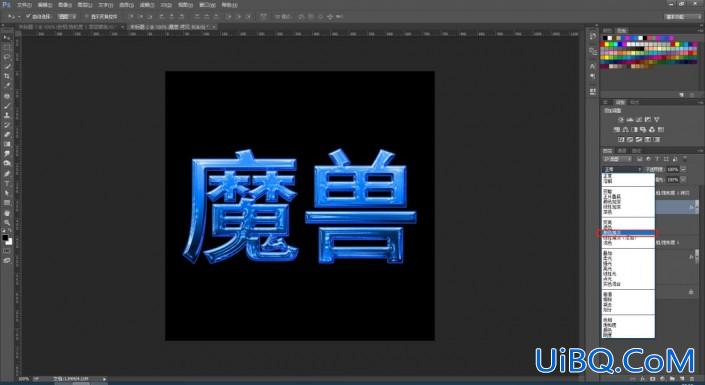
Task: Open the workspace switcher dropdown
Action: pyautogui.click(x=682, y=17)
